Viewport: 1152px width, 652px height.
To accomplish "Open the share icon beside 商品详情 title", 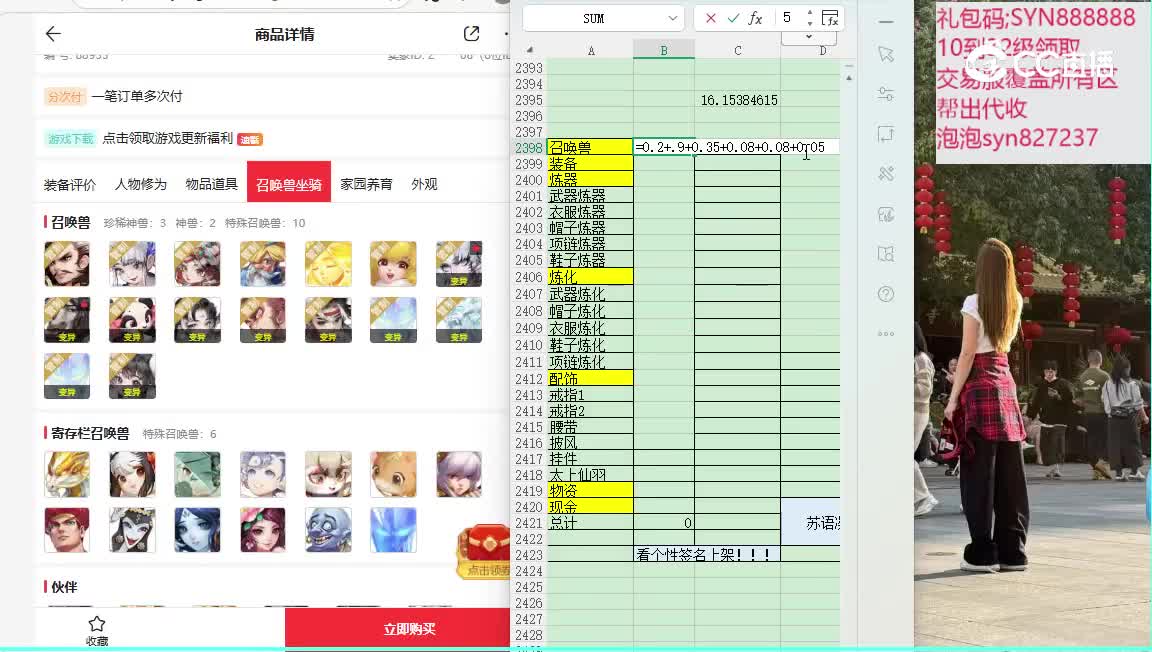I will pos(472,34).
